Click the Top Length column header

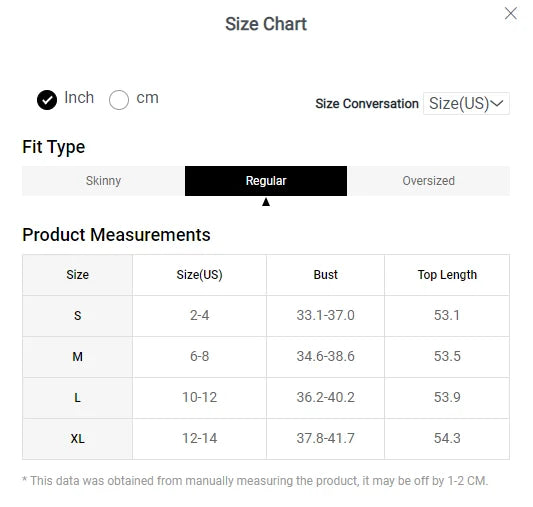[447, 275]
